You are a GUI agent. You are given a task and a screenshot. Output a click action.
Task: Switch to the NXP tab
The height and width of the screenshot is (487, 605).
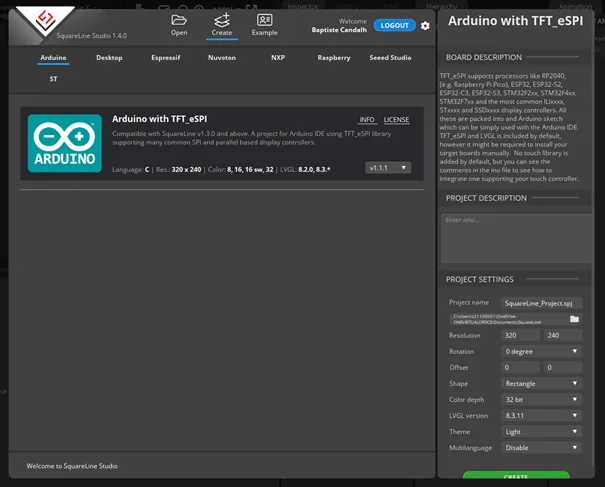278,57
